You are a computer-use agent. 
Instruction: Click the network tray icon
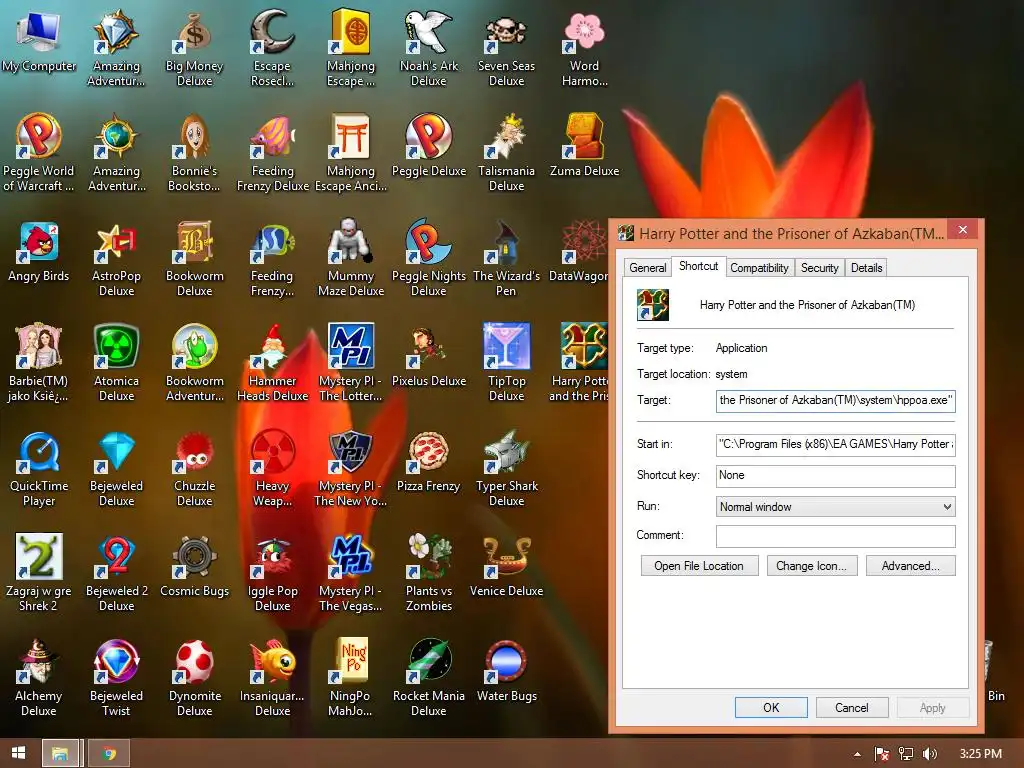[x=905, y=754]
